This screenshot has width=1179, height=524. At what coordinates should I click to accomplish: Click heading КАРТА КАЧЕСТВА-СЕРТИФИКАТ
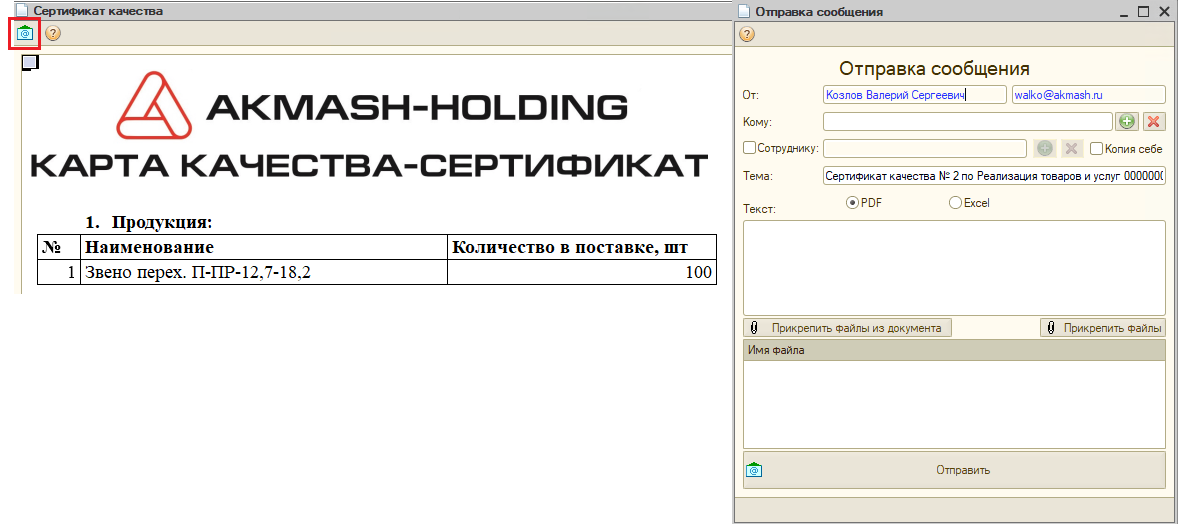369,165
